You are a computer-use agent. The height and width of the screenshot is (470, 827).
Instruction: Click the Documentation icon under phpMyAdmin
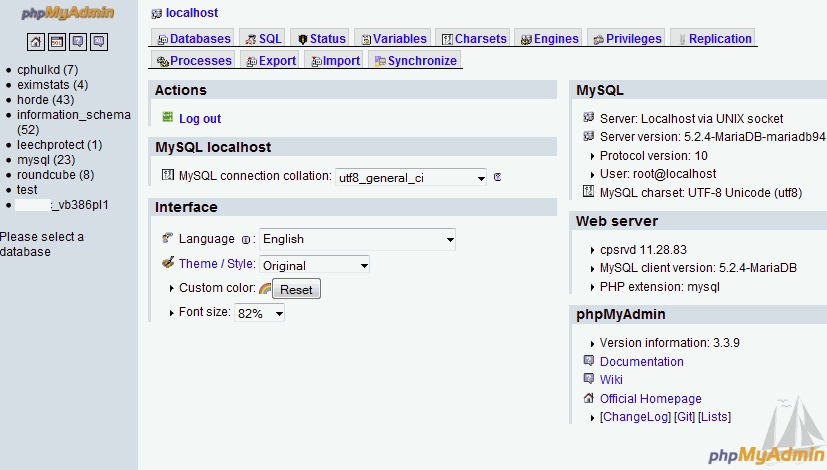click(589, 360)
